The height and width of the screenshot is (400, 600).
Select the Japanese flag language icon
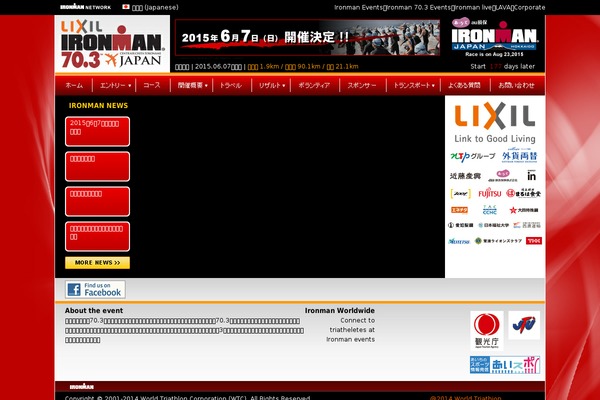pyautogui.click(x=126, y=7)
